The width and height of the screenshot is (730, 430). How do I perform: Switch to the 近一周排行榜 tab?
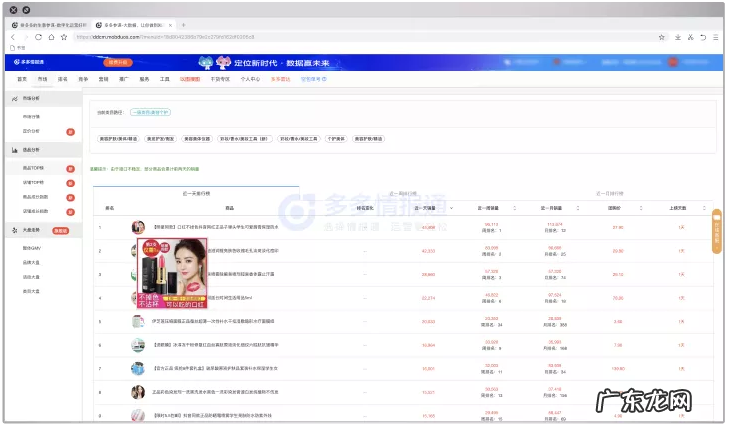click(x=404, y=194)
